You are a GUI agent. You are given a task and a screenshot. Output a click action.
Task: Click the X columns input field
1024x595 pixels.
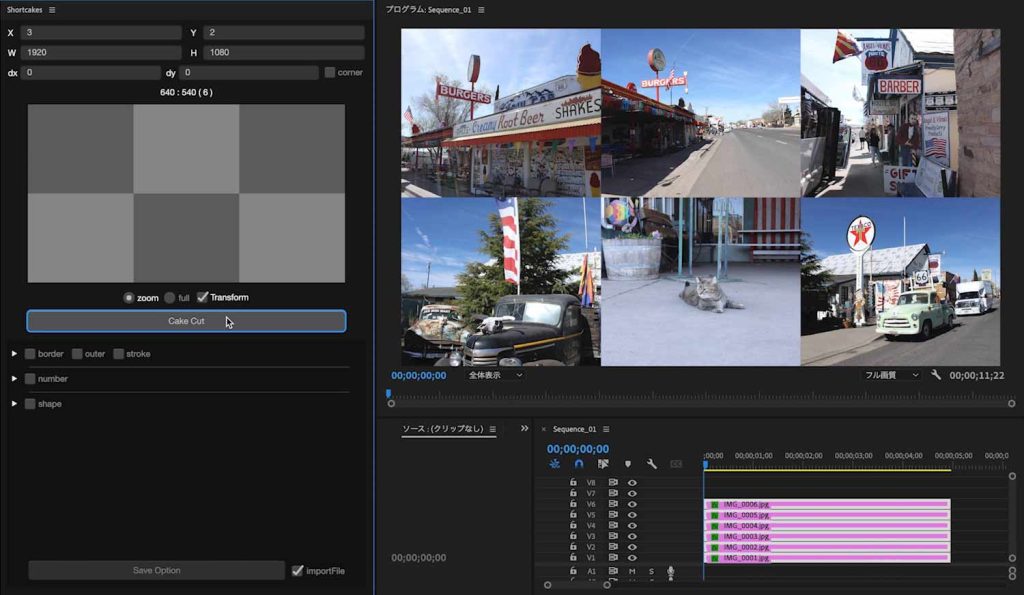(x=101, y=33)
